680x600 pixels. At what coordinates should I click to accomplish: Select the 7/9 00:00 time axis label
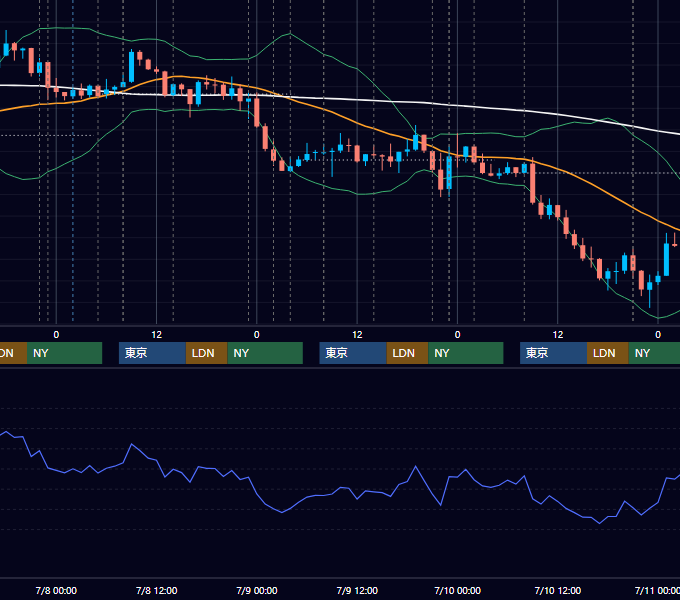pyautogui.click(x=257, y=590)
